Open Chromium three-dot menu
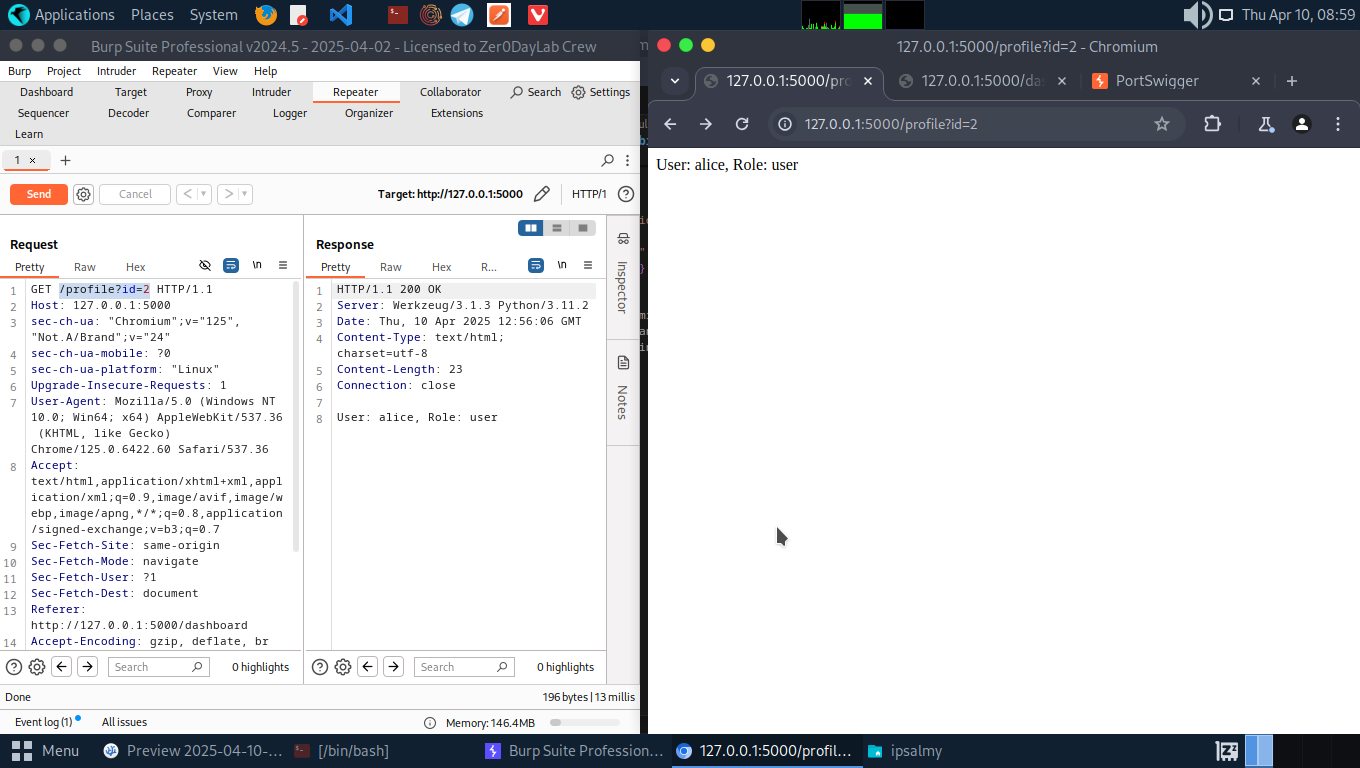 coord(1338,124)
